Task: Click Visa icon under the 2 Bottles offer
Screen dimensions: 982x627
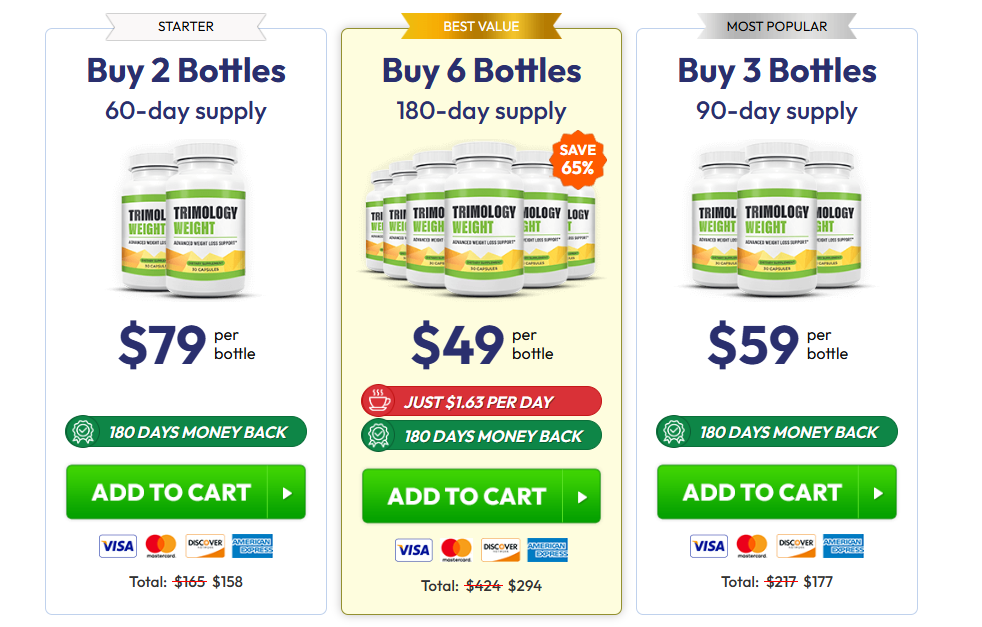Action: 117,546
